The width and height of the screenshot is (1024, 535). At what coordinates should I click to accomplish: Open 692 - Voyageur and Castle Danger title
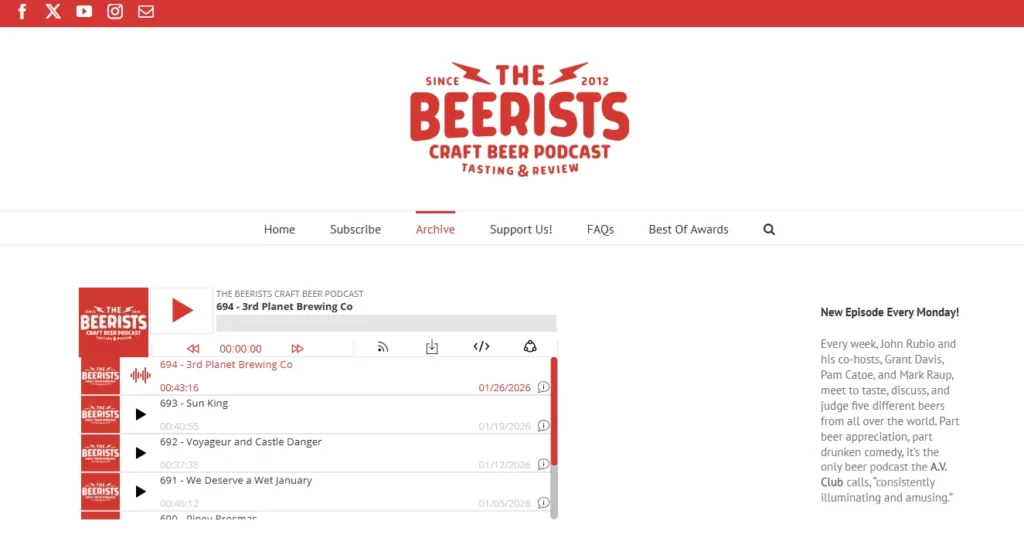241,442
